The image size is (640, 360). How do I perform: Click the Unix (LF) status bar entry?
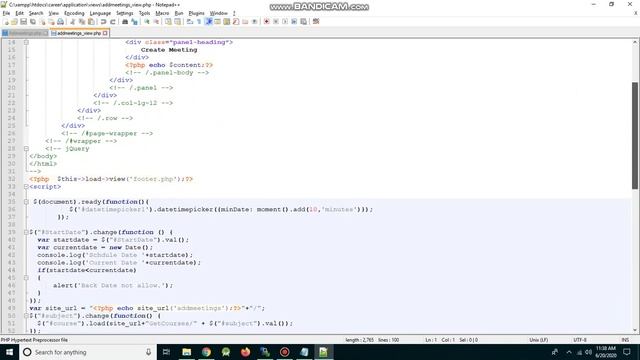[x=538, y=340]
